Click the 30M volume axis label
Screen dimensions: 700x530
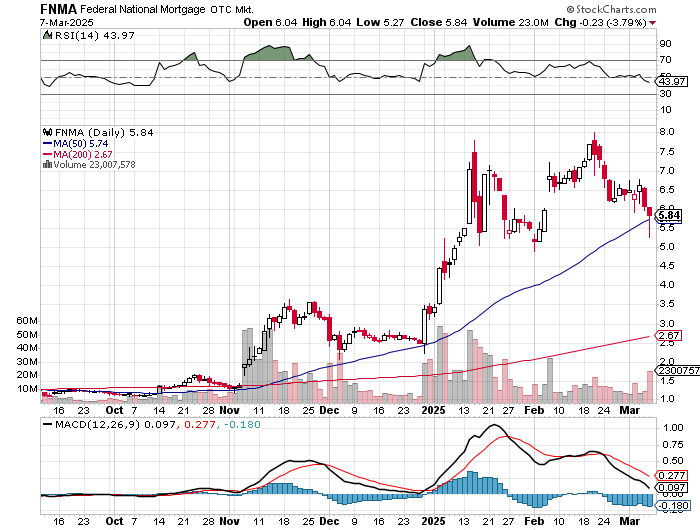27,362
